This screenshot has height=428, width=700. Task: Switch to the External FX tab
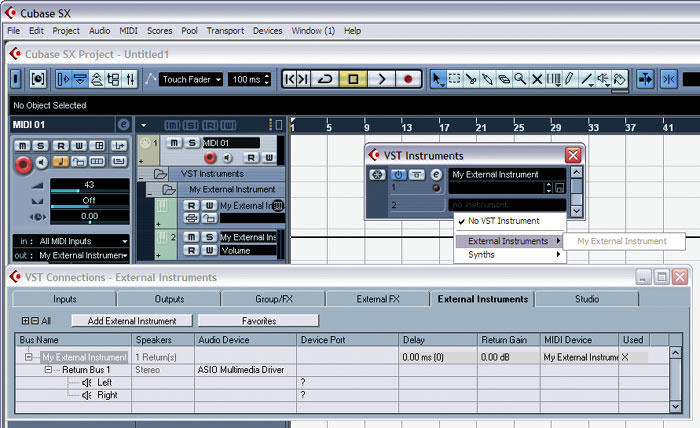378,299
